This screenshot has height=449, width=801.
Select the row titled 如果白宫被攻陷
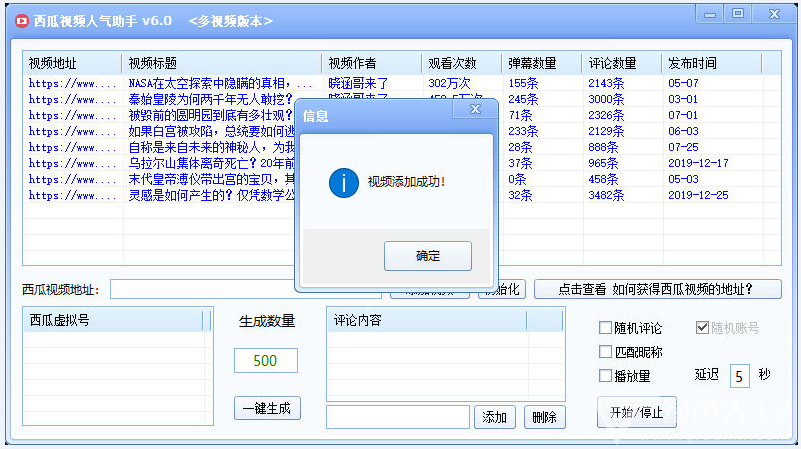pos(402,131)
